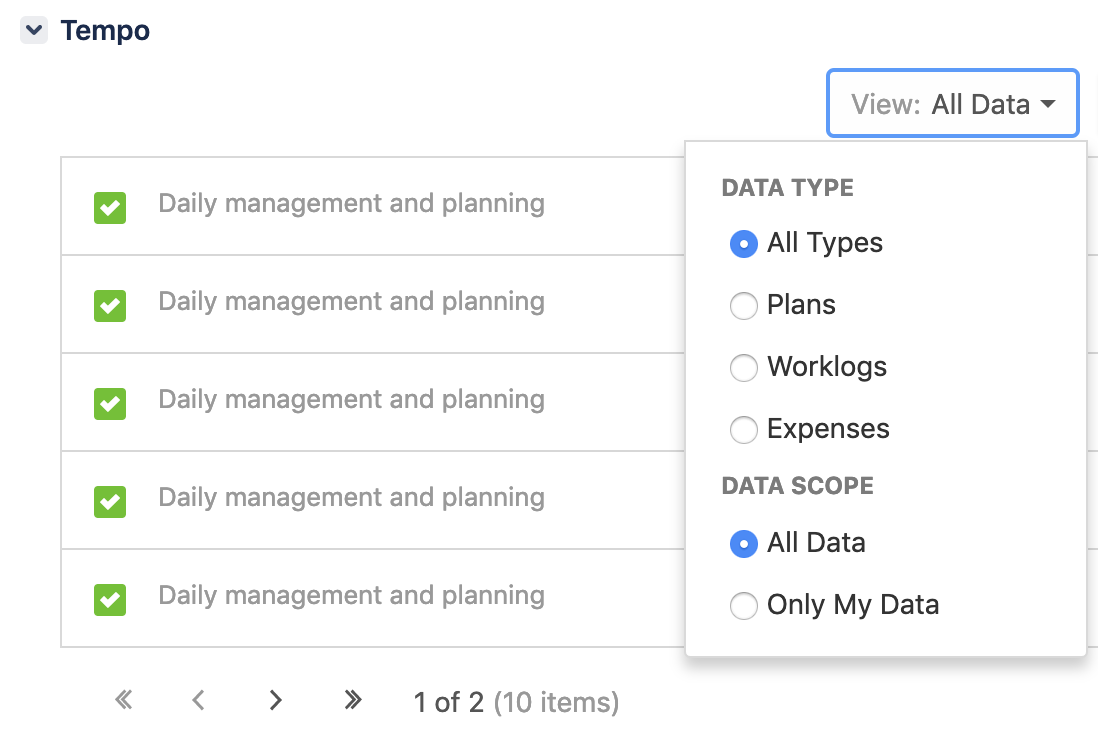
Task: Click the dropdown arrow next to All Data
Action: pos(1048,103)
